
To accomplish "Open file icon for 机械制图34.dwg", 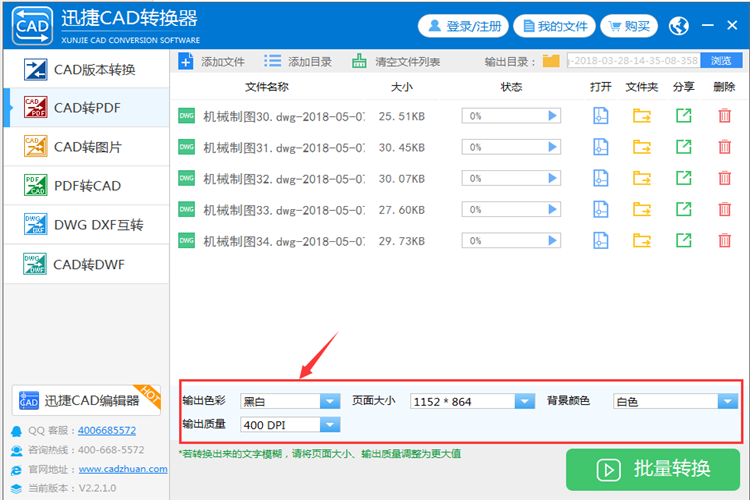I will pyautogui.click(x=601, y=241).
